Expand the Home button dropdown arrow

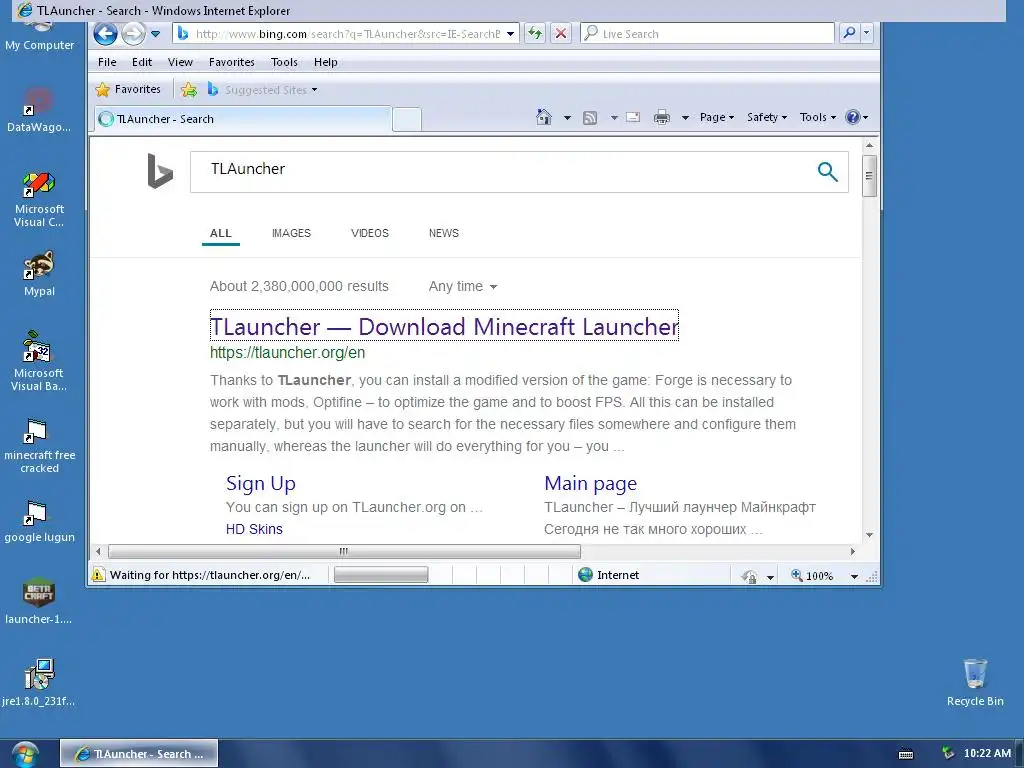(x=567, y=118)
